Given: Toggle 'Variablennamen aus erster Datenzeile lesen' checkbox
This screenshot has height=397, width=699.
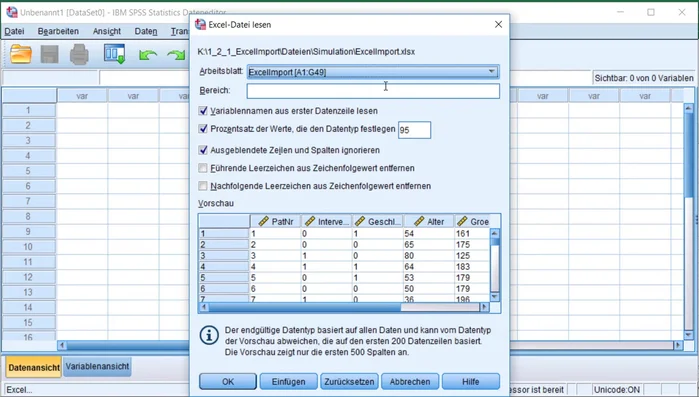Looking at the screenshot, I should click(203, 111).
